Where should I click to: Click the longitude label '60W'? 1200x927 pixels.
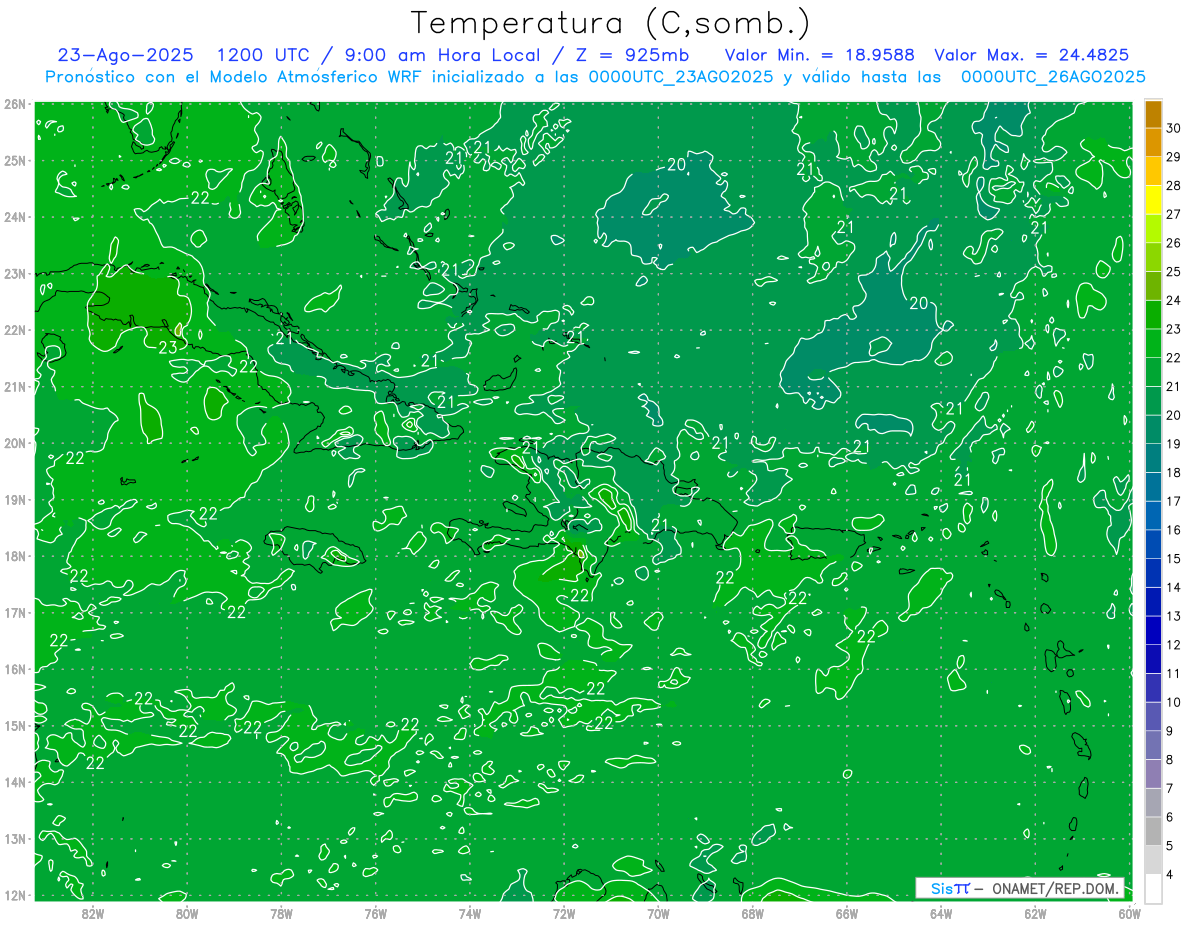click(x=1130, y=912)
